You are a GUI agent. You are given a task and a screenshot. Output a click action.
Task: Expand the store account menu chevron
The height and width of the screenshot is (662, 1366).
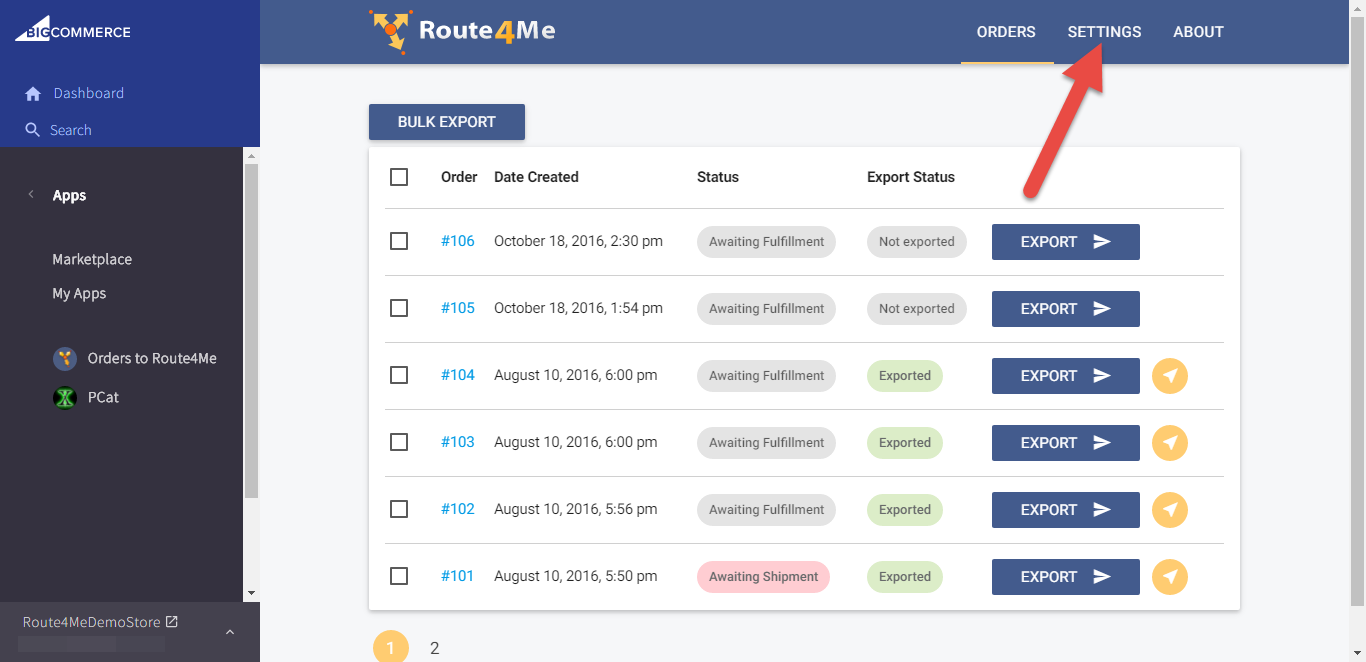click(x=229, y=632)
